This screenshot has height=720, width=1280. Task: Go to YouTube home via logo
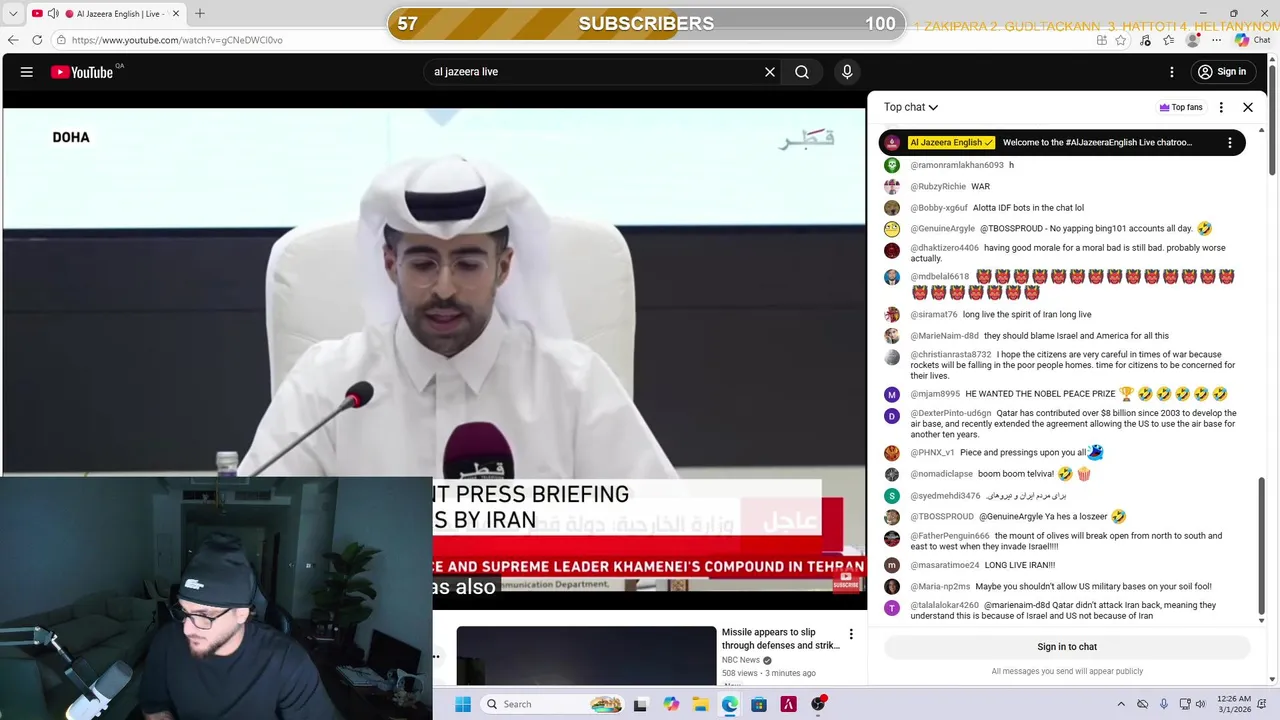pos(82,72)
